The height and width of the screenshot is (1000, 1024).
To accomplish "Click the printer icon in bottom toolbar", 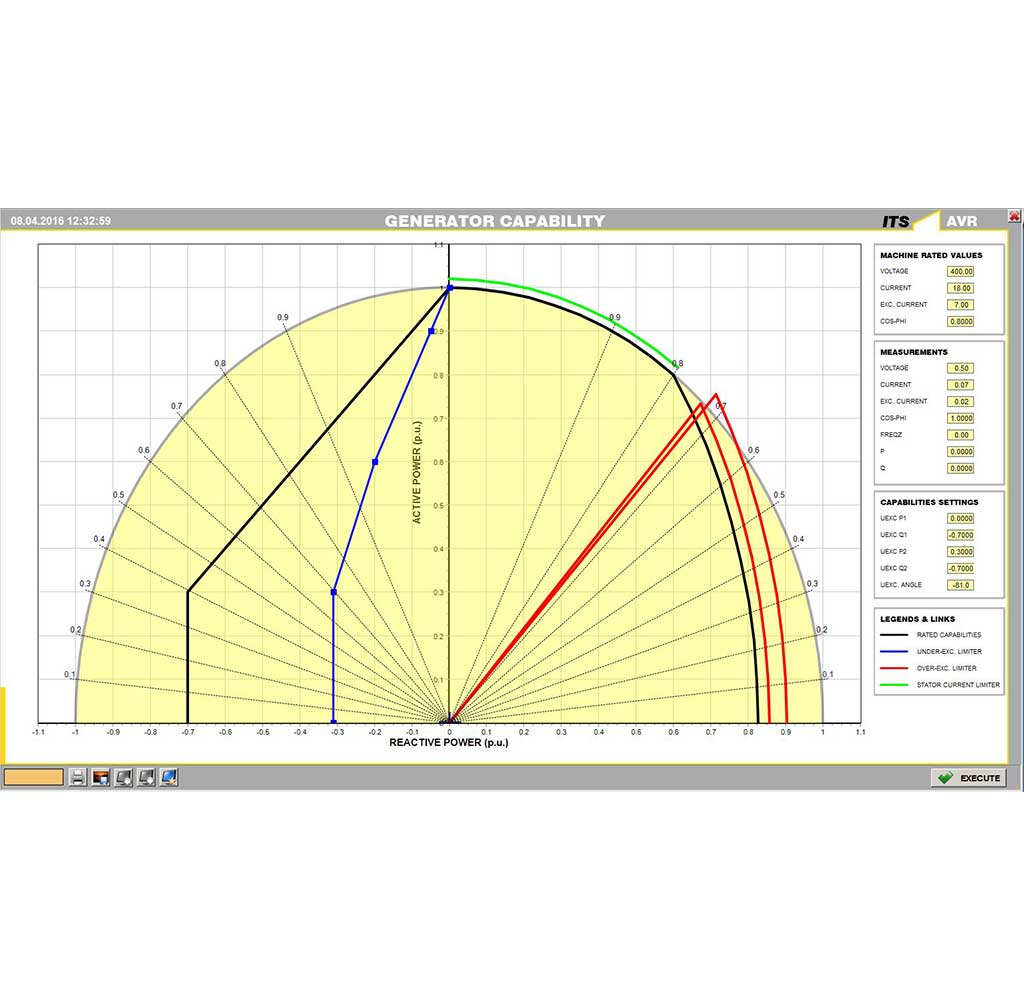I will [78, 777].
